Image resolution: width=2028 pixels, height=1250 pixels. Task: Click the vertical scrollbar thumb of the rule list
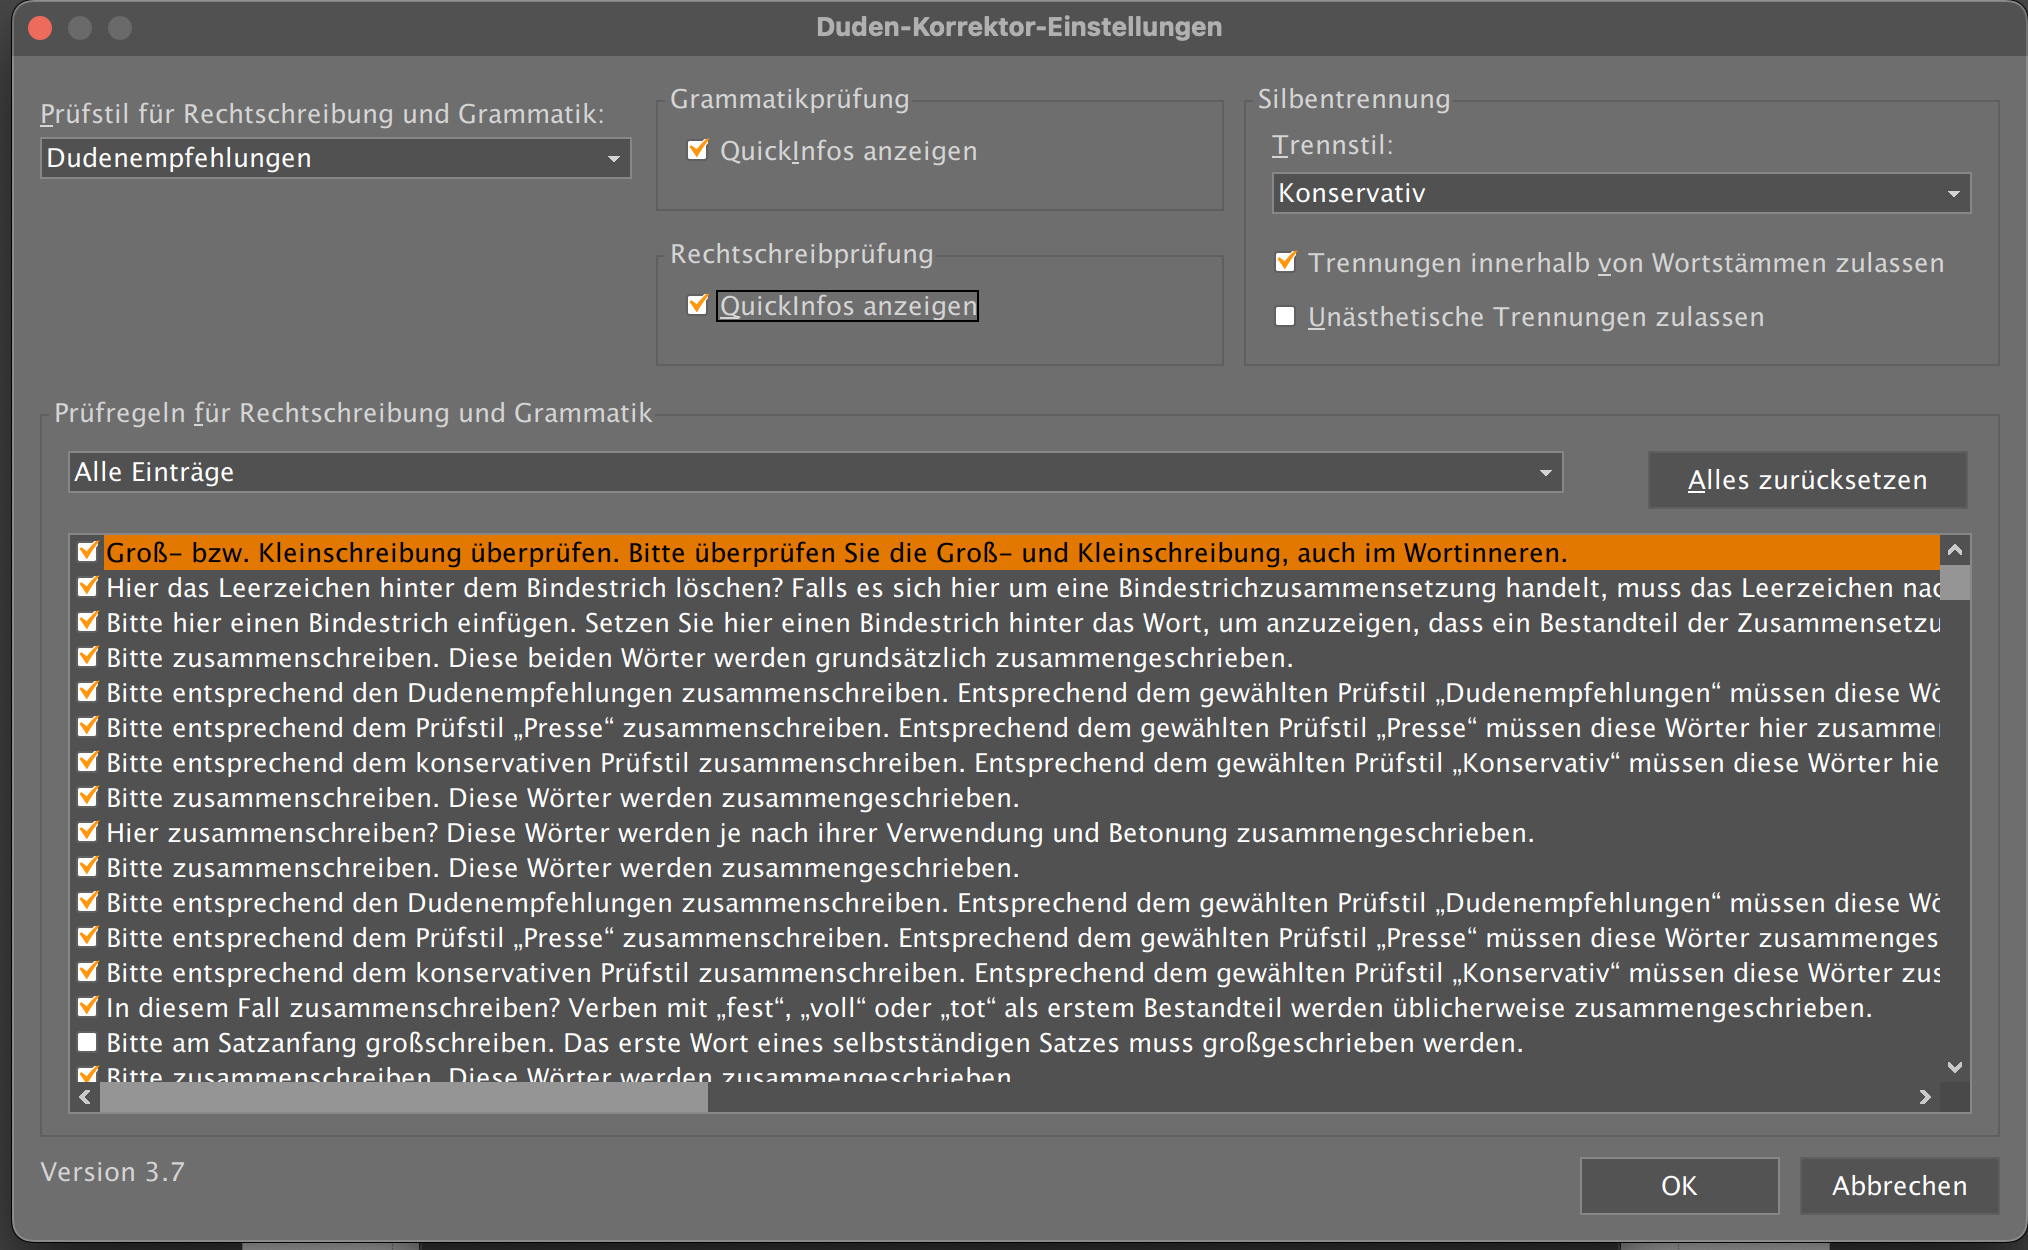click(x=1955, y=582)
